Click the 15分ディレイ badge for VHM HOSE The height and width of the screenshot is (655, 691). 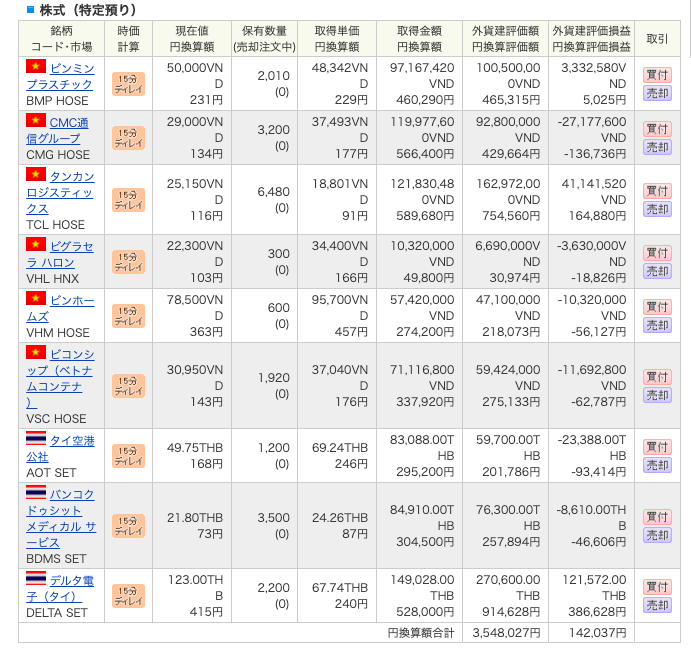[x=128, y=316]
